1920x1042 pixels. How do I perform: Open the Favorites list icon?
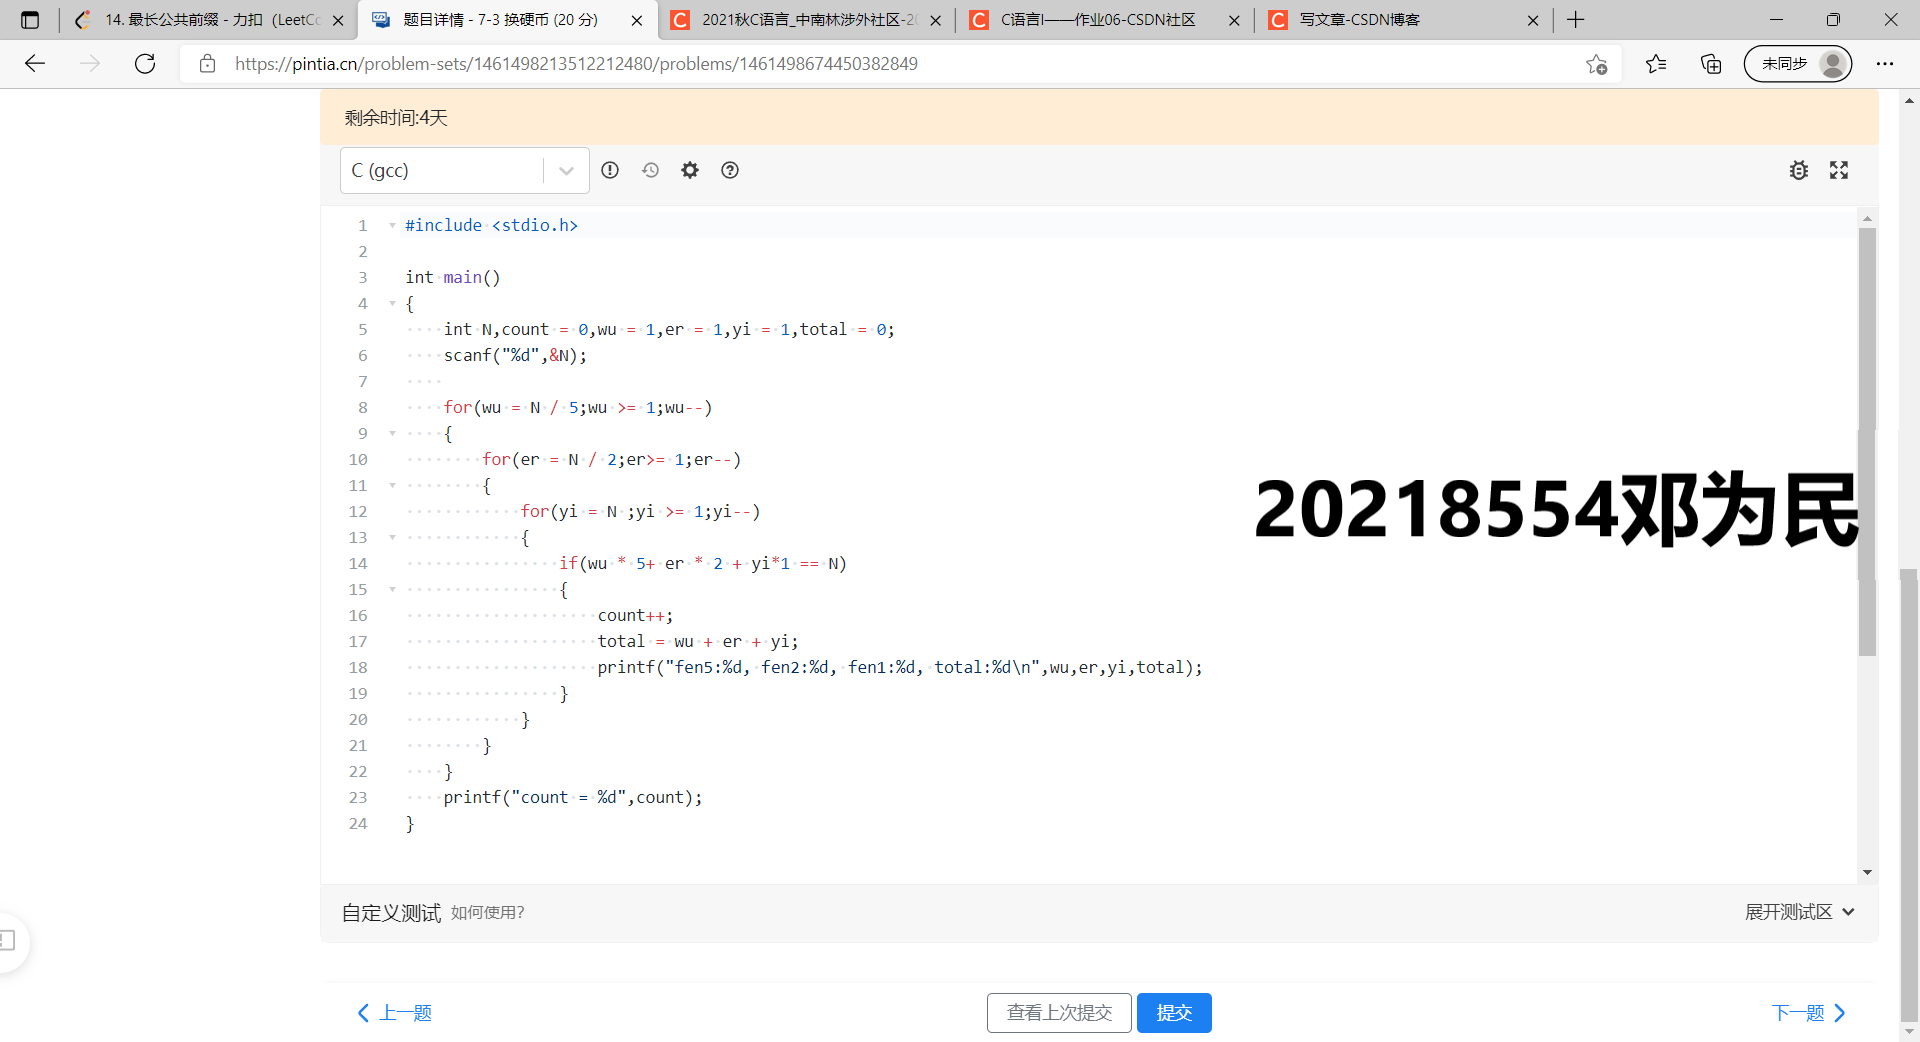click(x=1656, y=64)
